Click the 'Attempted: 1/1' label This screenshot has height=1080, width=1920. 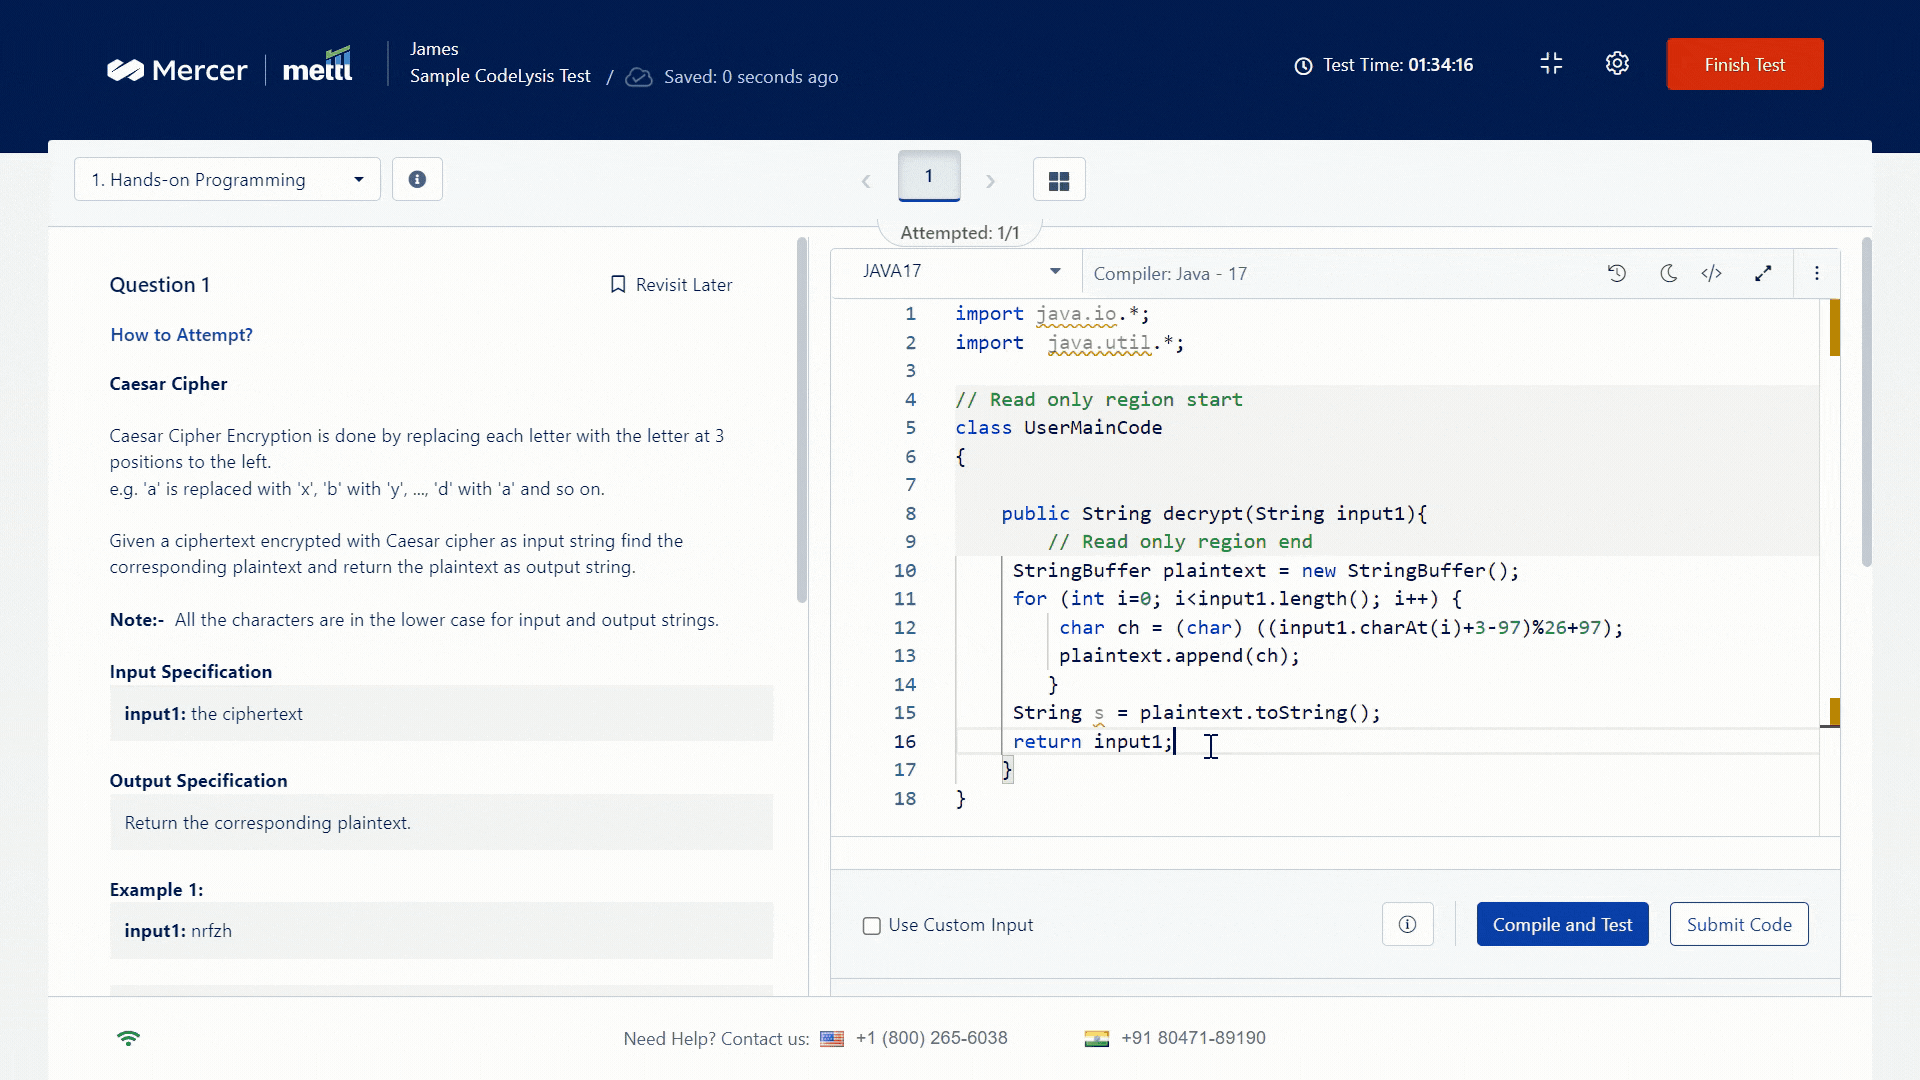click(x=960, y=233)
